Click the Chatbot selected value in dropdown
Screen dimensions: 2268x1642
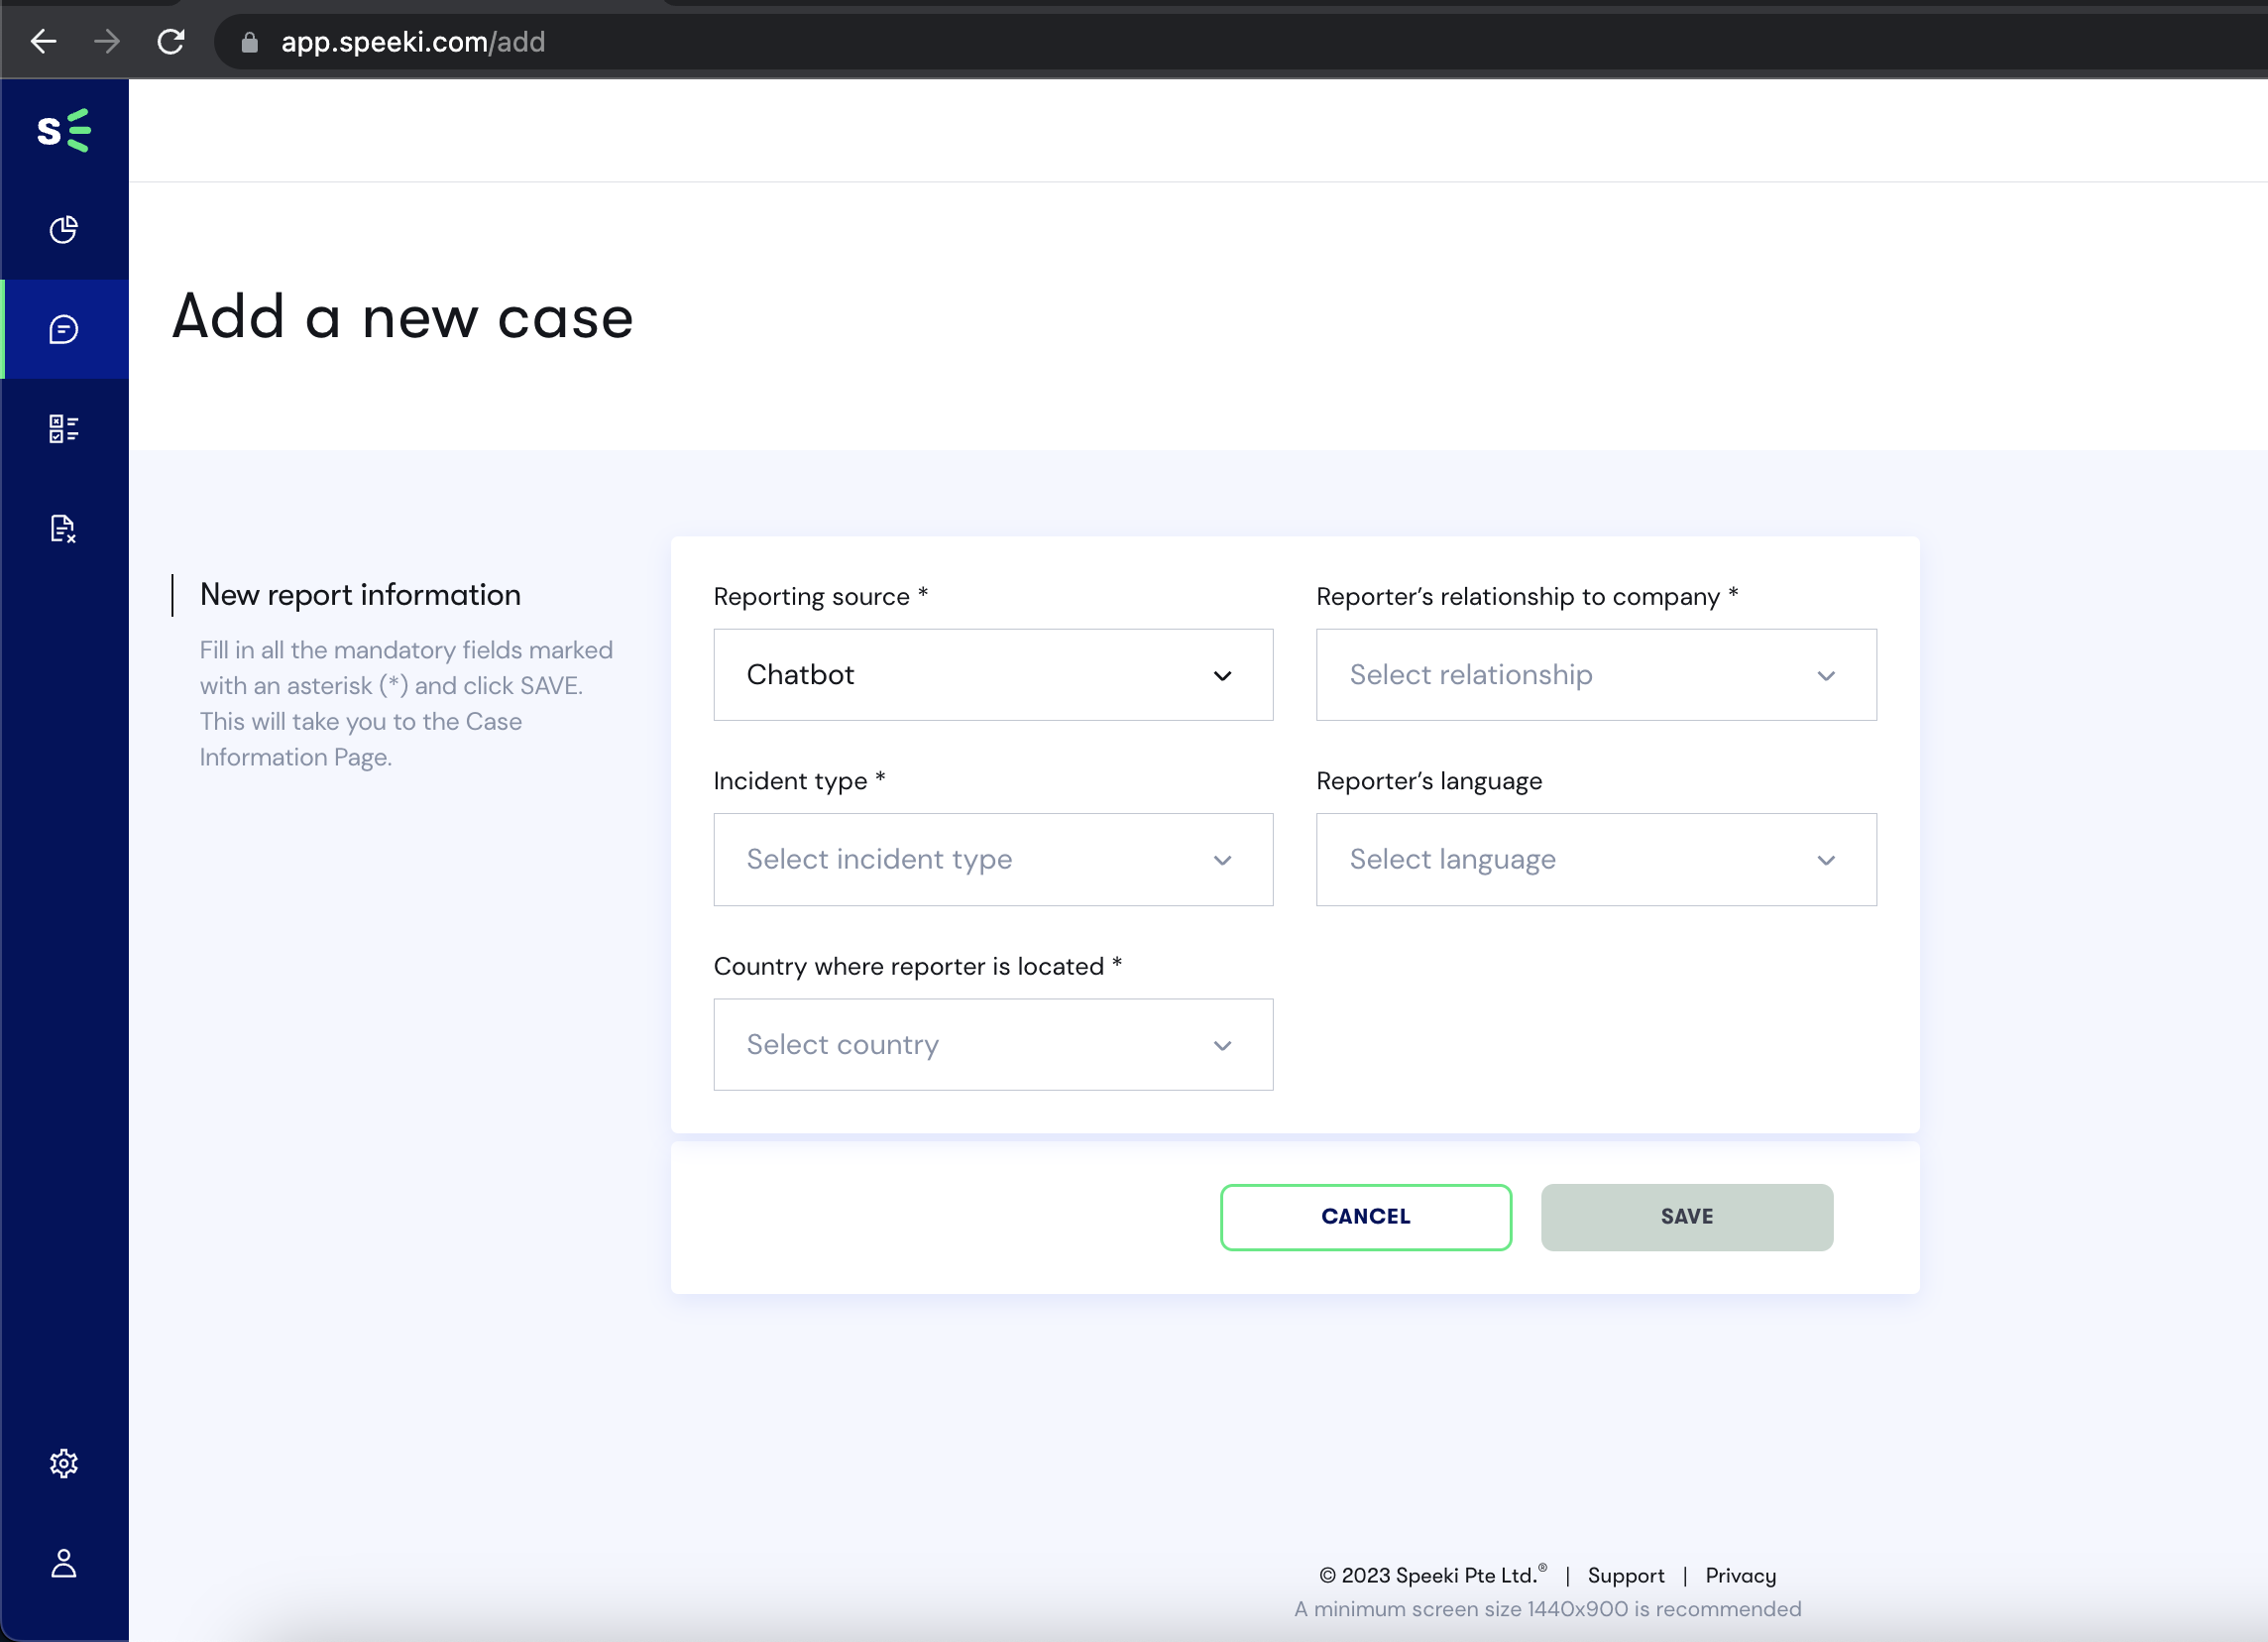click(x=993, y=673)
